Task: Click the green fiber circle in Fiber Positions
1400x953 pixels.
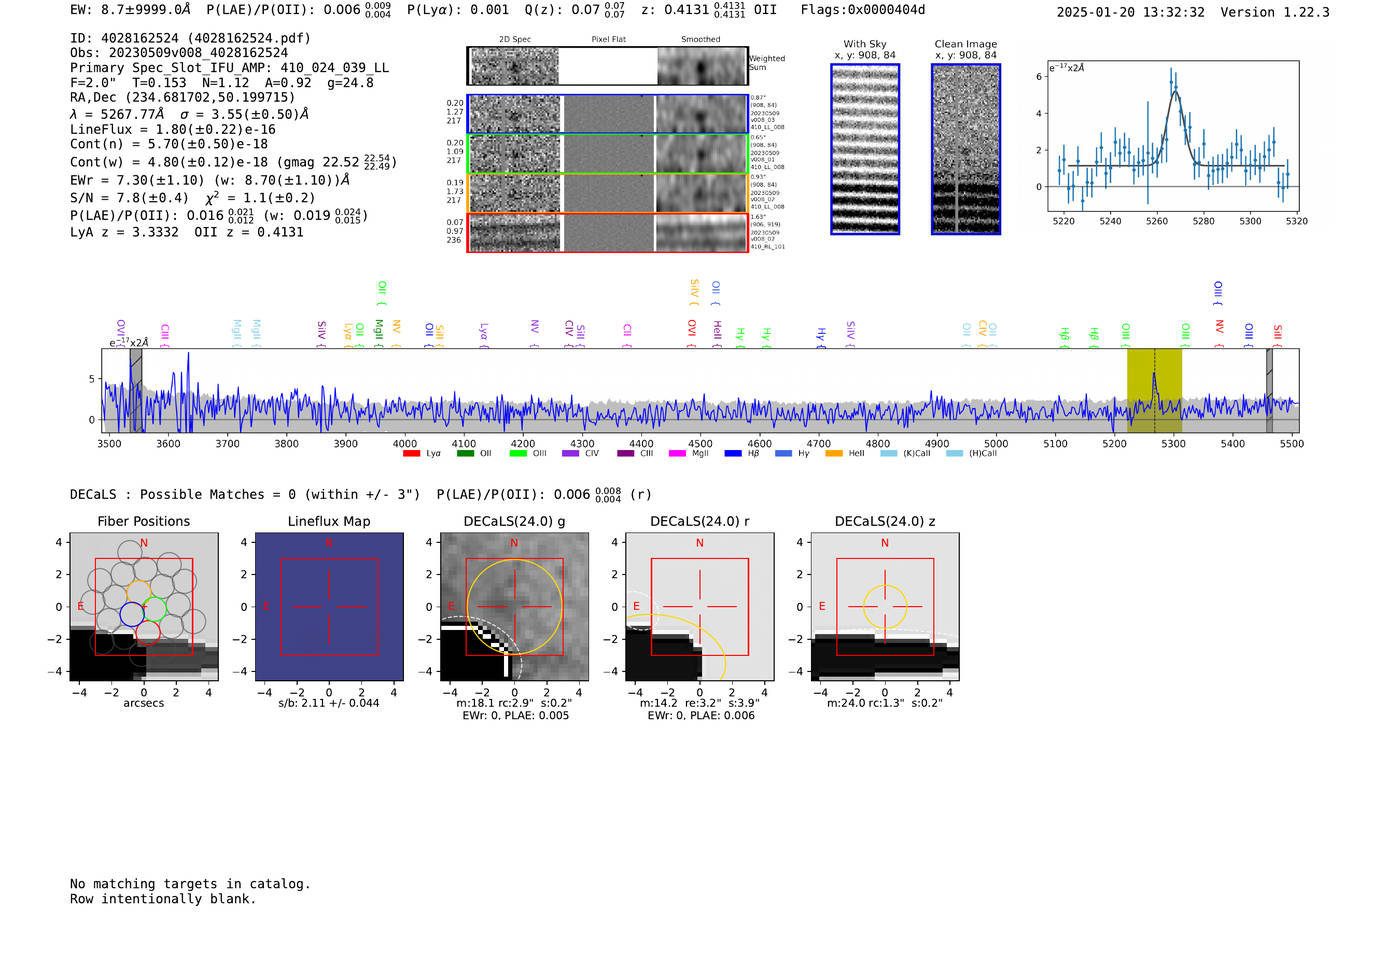Action: point(154,610)
